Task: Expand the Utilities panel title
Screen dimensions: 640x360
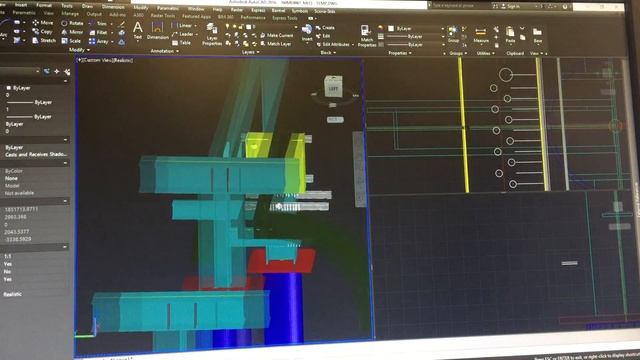Action: coord(485,53)
